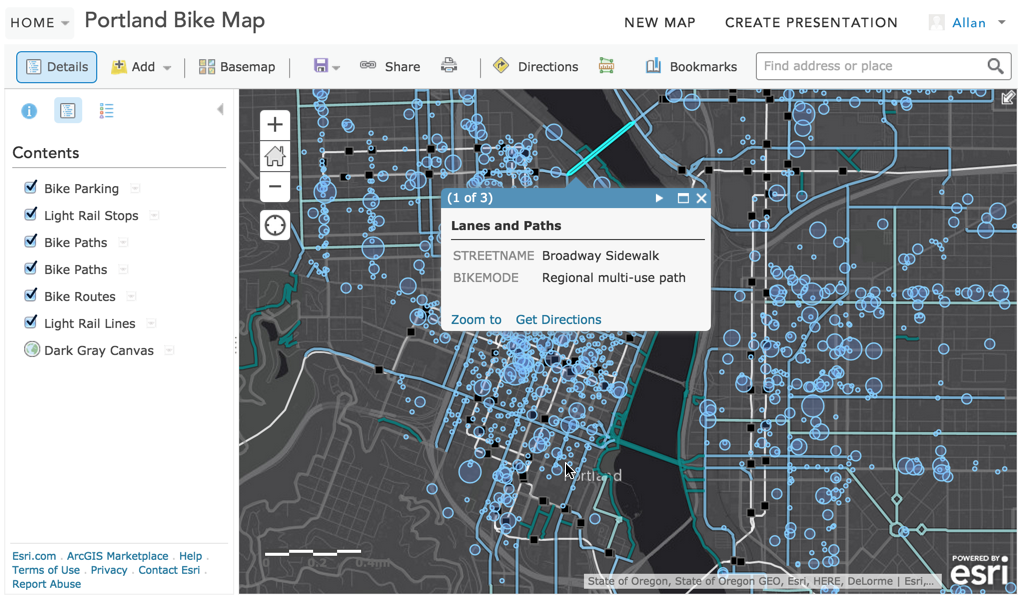Viewport: 1022px width, 598px height.
Task: Click NEW MAP in the top bar
Action: pyautogui.click(x=660, y=23)
